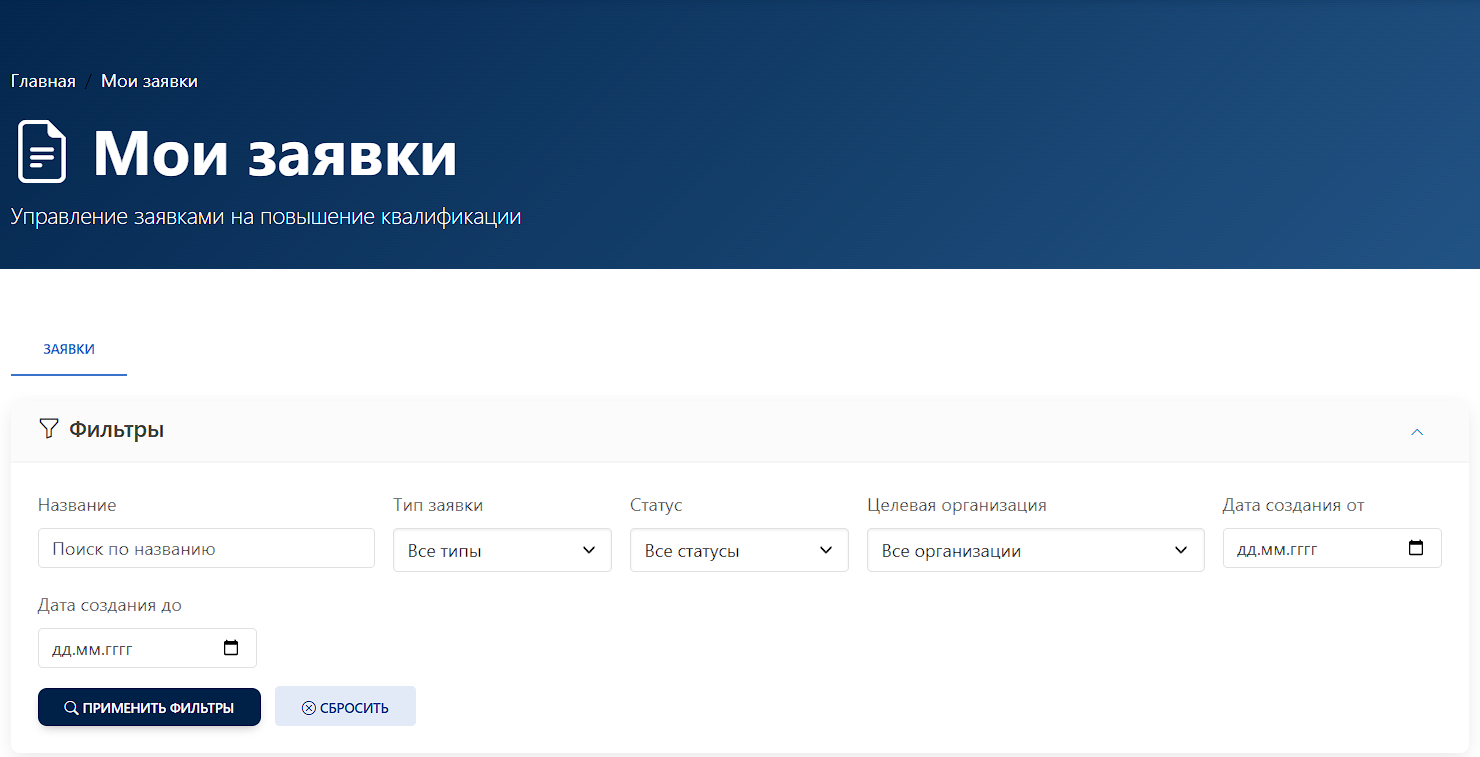This screenshot has width=1480, height=757.
Task: Expand the 'Статус' dropdown showing Все статусы
Action: click(x=739, y=550)
